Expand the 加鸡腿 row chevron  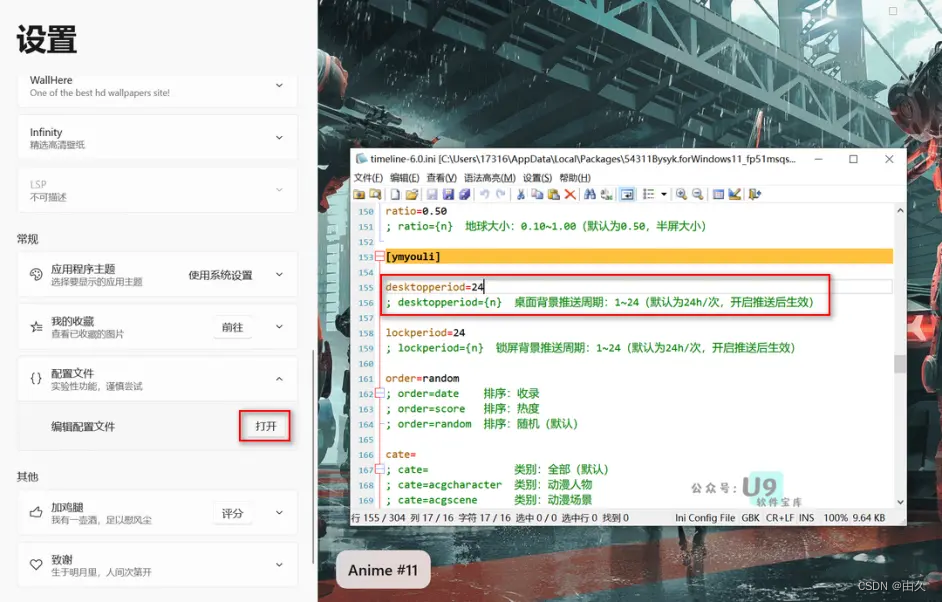(x=279, y=512)
